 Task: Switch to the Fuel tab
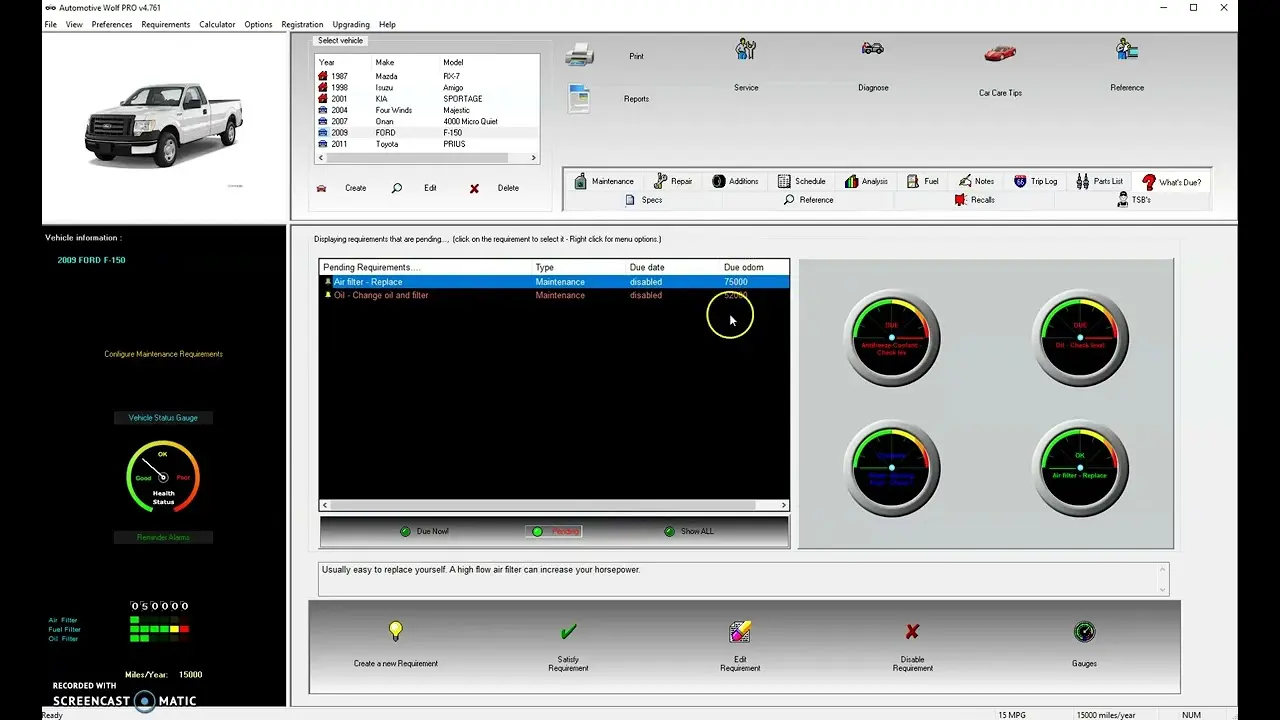923,181
